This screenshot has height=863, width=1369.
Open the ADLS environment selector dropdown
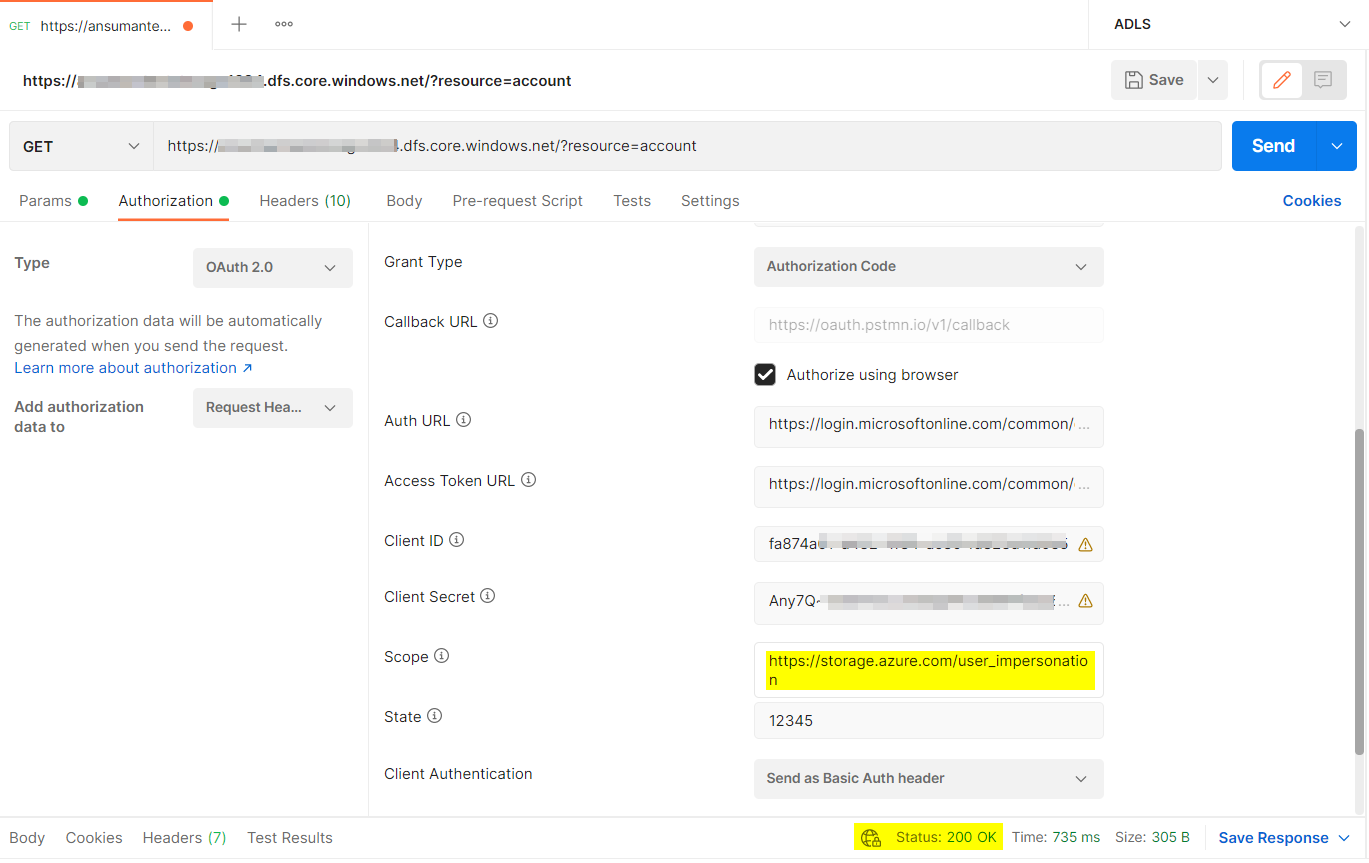click(1228, 24)
